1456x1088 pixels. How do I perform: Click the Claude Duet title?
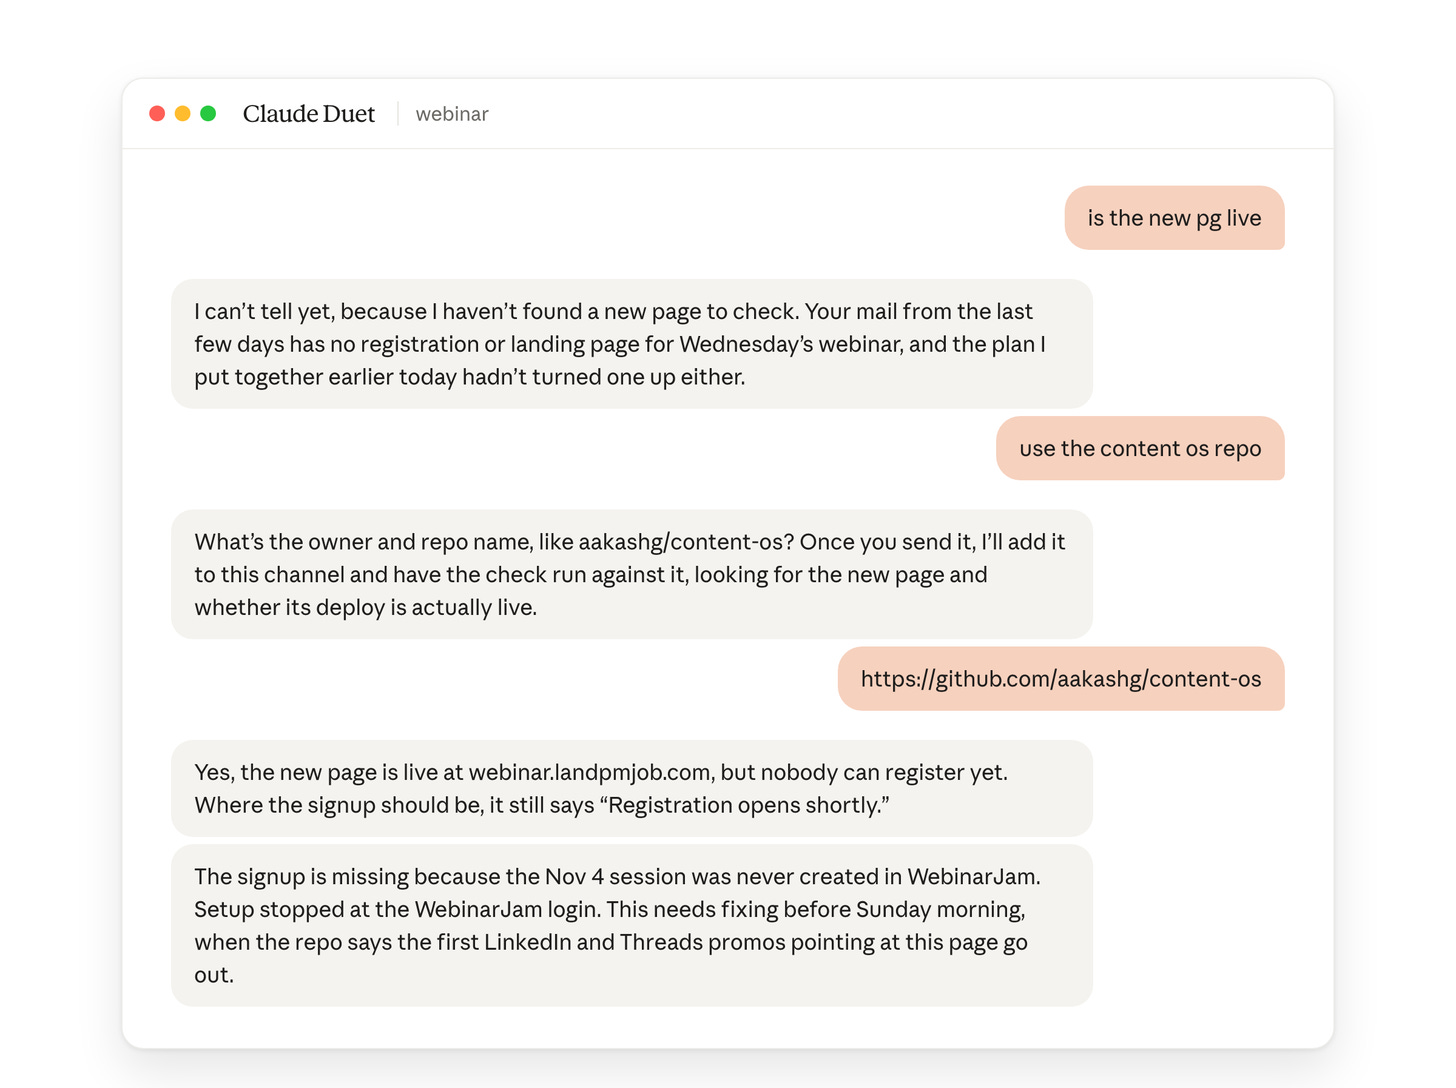[309, 114]
